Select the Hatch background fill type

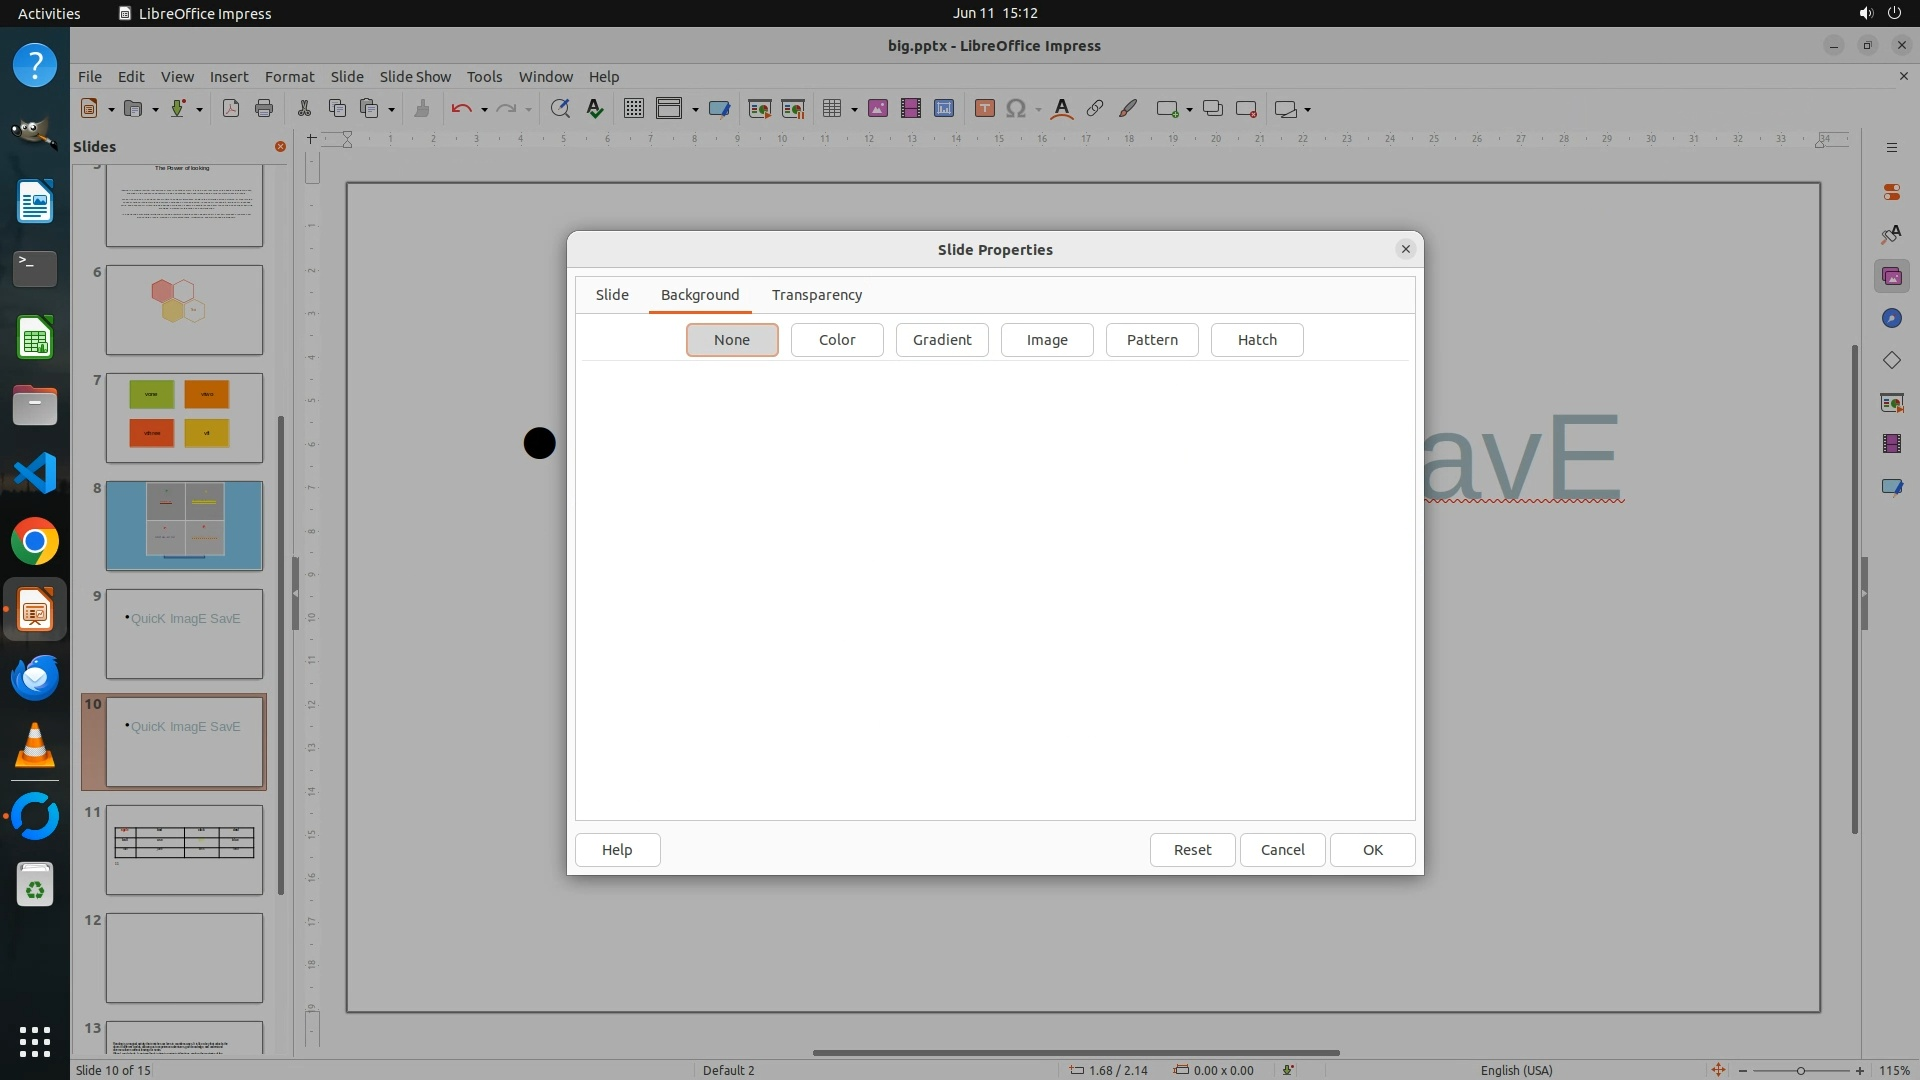click(x=1256, y=340)
